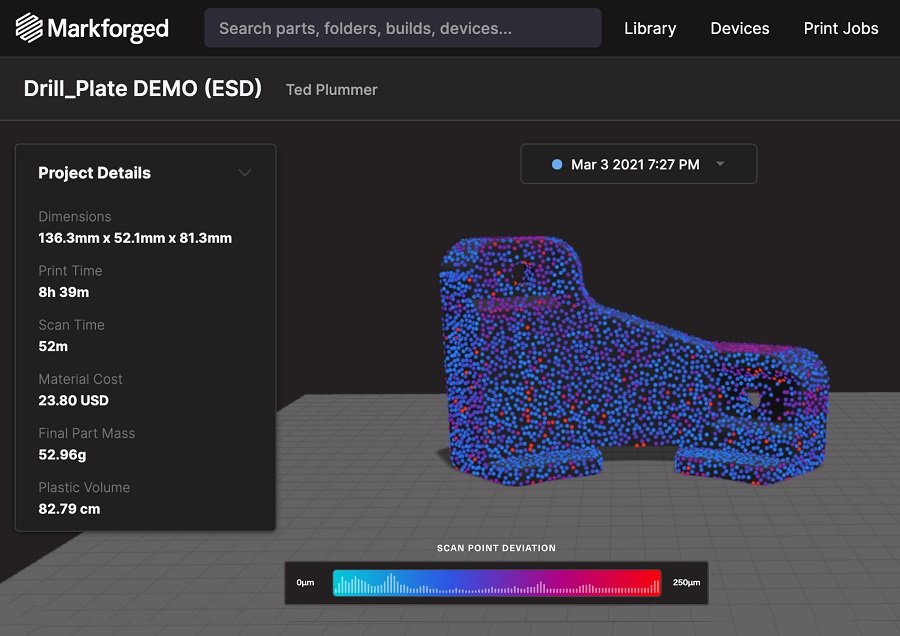Screen dimensions: 900x636
Task: Open Print Jobs in the top navigation
Action: 841,28
